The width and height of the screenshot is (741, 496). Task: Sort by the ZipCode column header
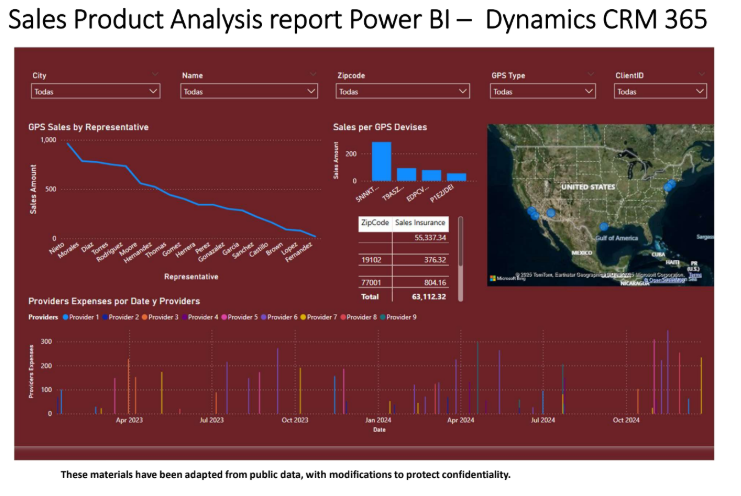(x=374, y=223)
